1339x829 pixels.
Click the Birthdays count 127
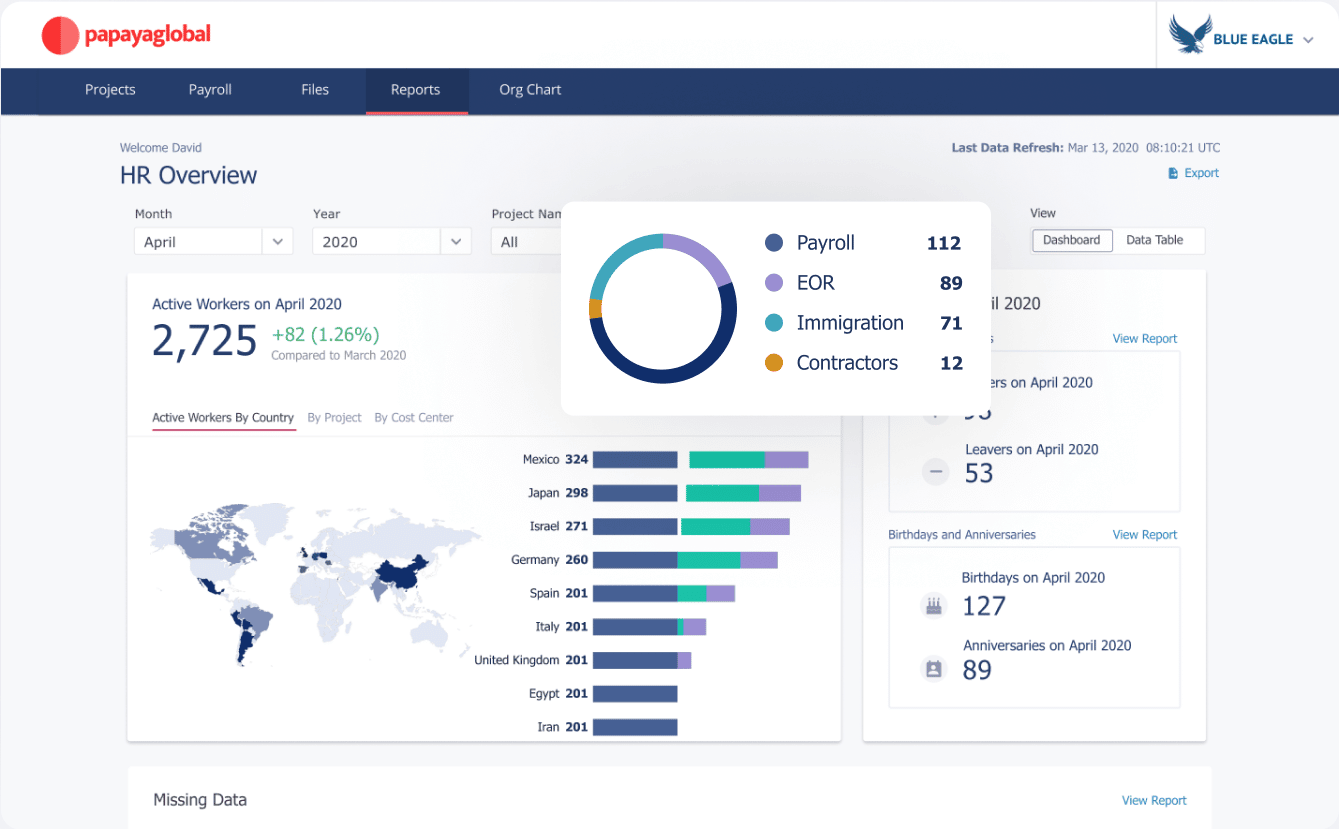[x=984, y=606]
